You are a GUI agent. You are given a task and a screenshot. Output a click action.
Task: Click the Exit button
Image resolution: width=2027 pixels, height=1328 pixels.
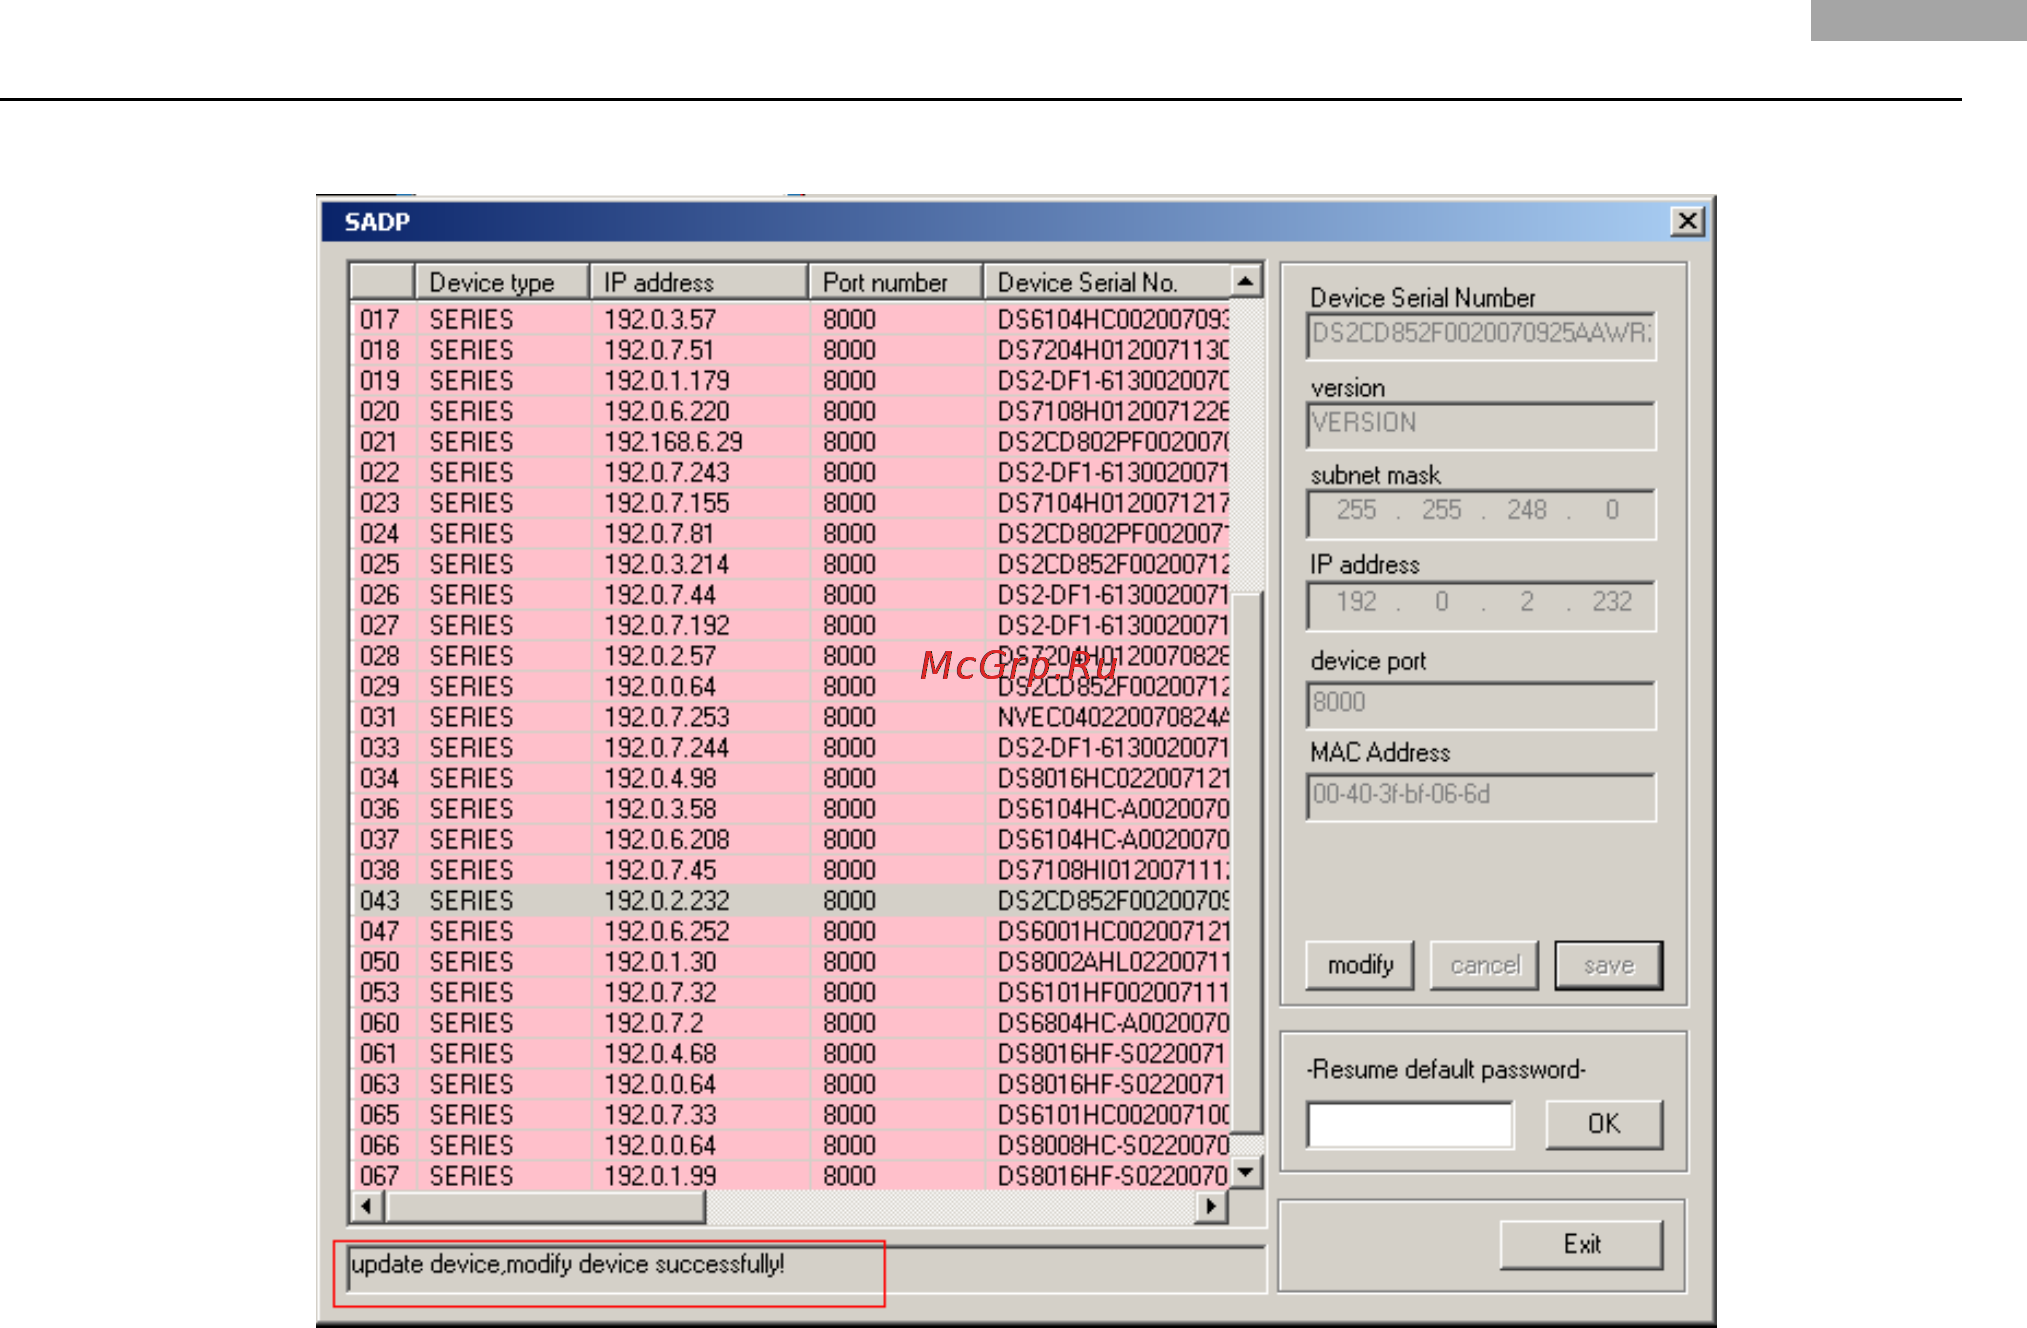pyautogui.click(x=1581, y=1244)
